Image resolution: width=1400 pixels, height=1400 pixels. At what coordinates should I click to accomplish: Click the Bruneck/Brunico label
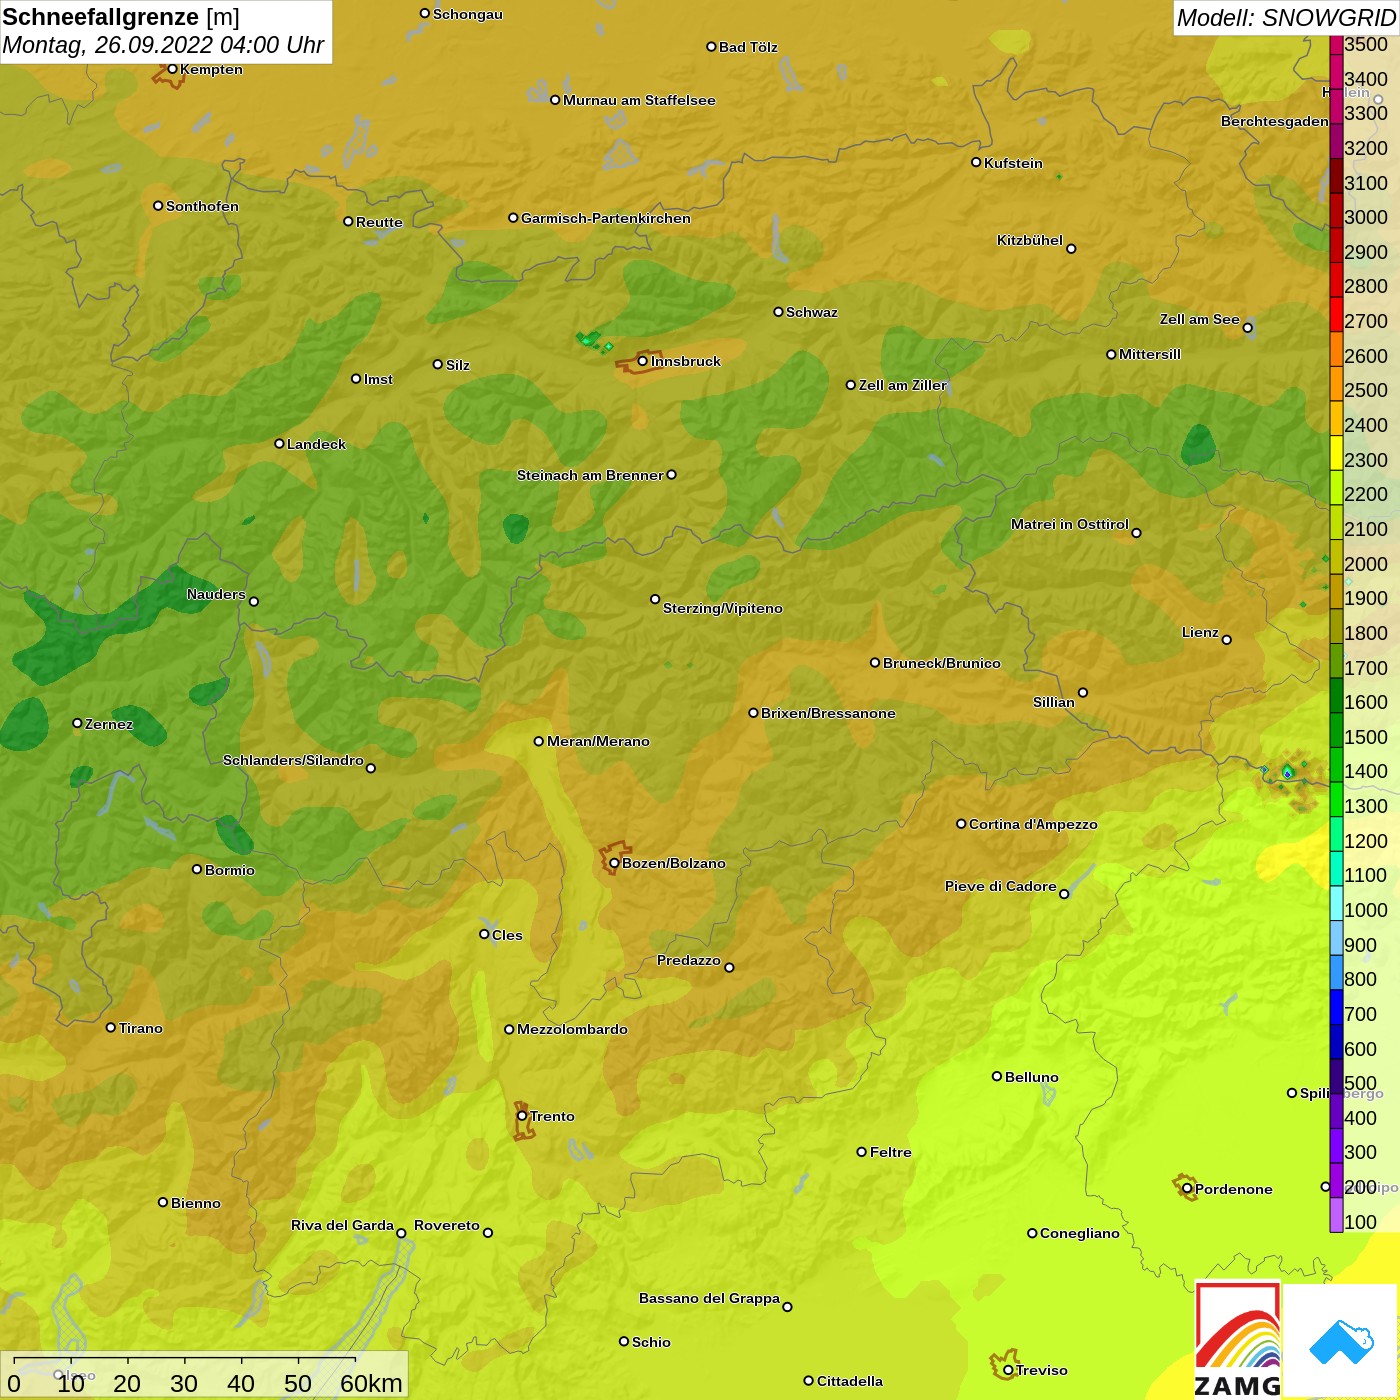(942, 663)
